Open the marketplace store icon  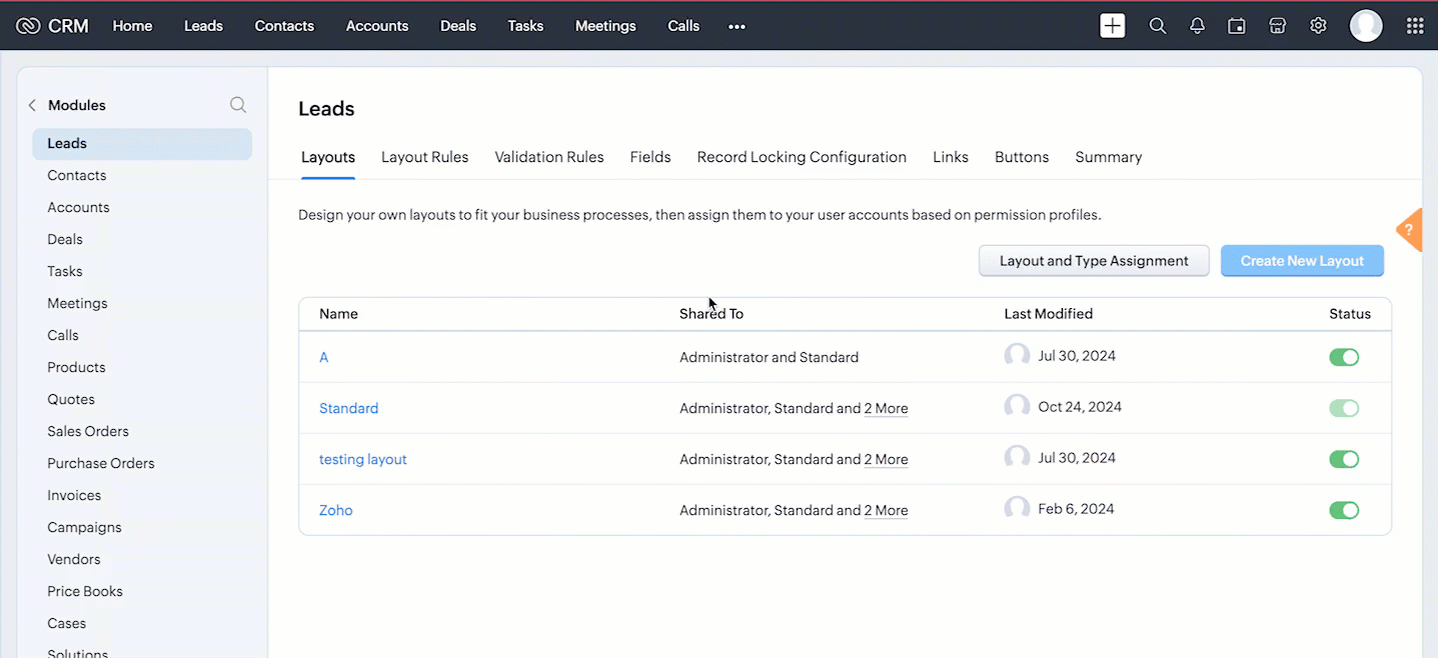click(x=1277, y=26)
